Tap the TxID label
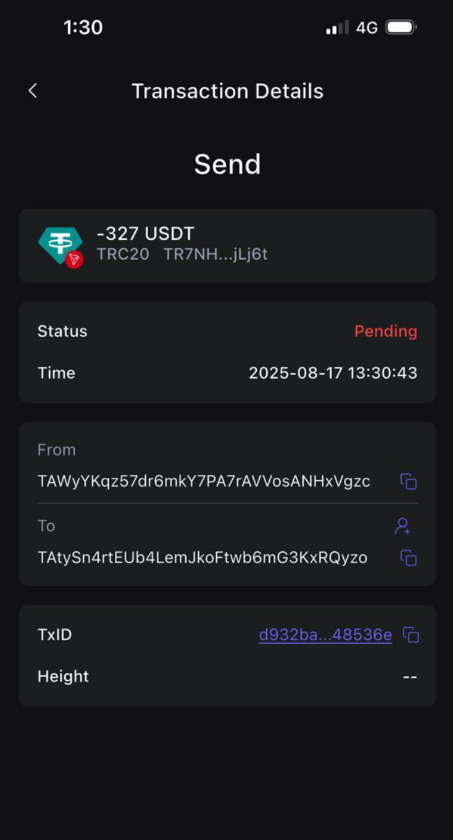This screenshot has height=840, width=453. pyautogui.click(x=55, y=635)
